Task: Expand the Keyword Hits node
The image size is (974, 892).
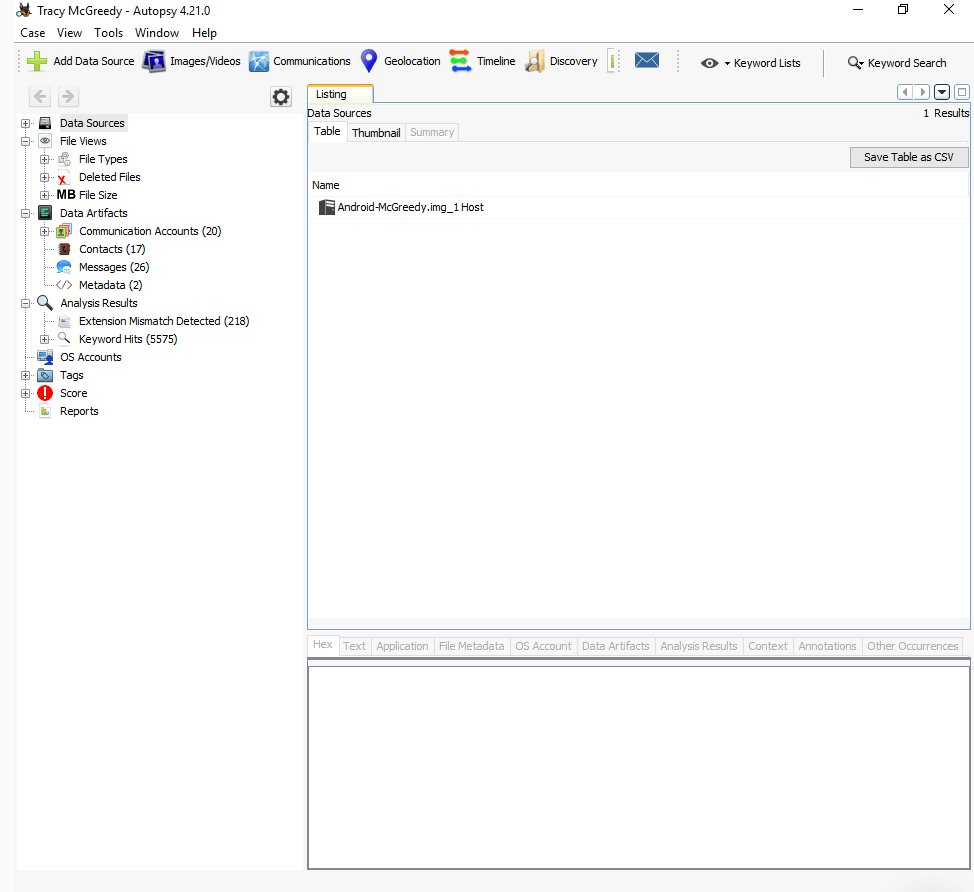Action: click(x=44, y=339)
